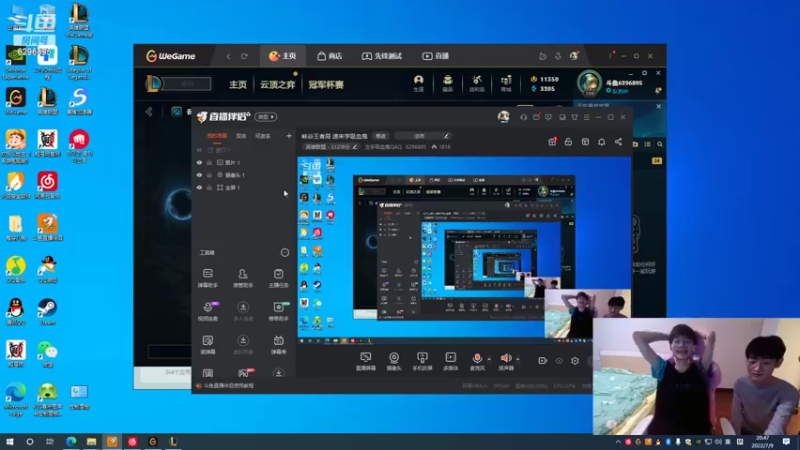This screenshot has width=800, height=450.
Task: Hide the 图片 1 source layer
Action: pyautogui.click(x=199, y=162)
